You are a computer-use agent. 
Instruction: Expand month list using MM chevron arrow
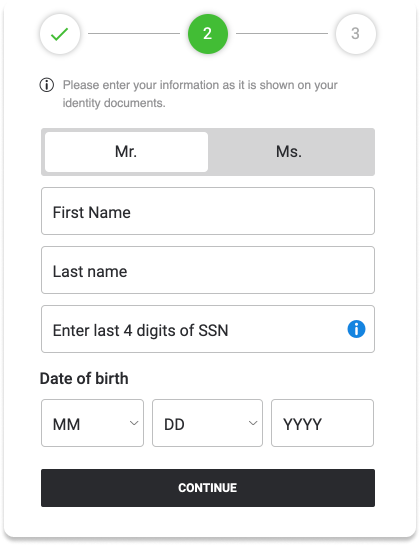(x=134, y=423)
